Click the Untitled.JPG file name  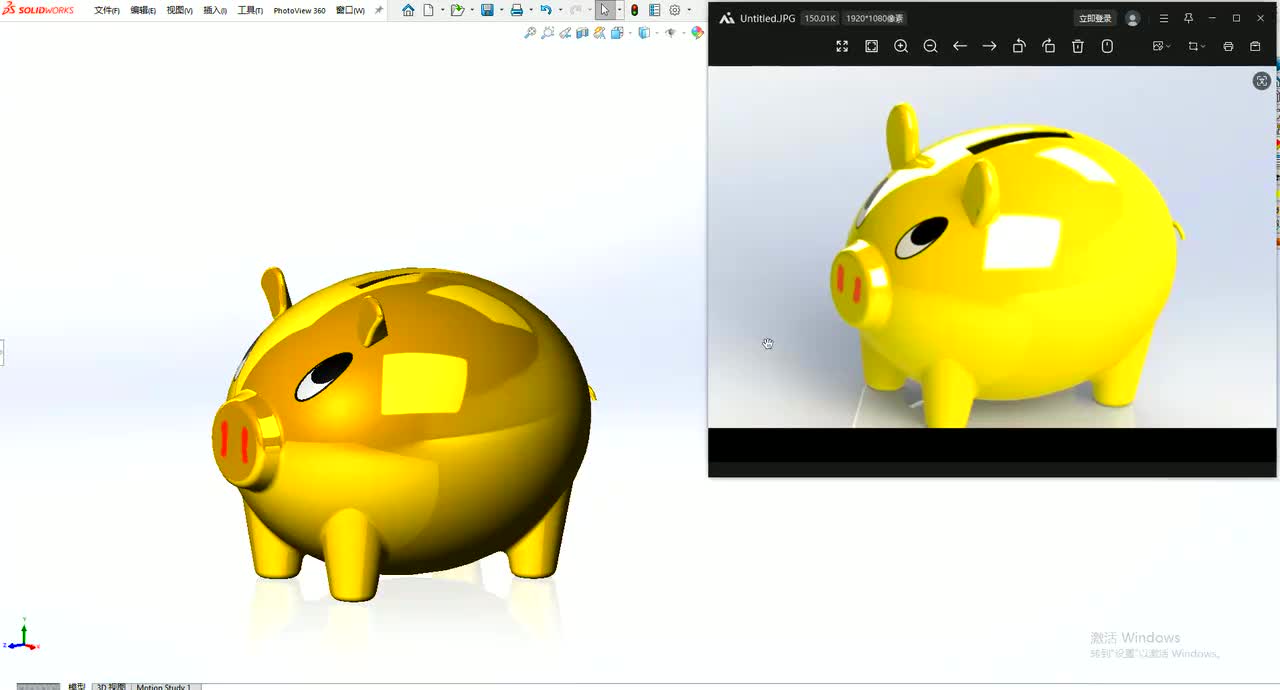point(768,18)
